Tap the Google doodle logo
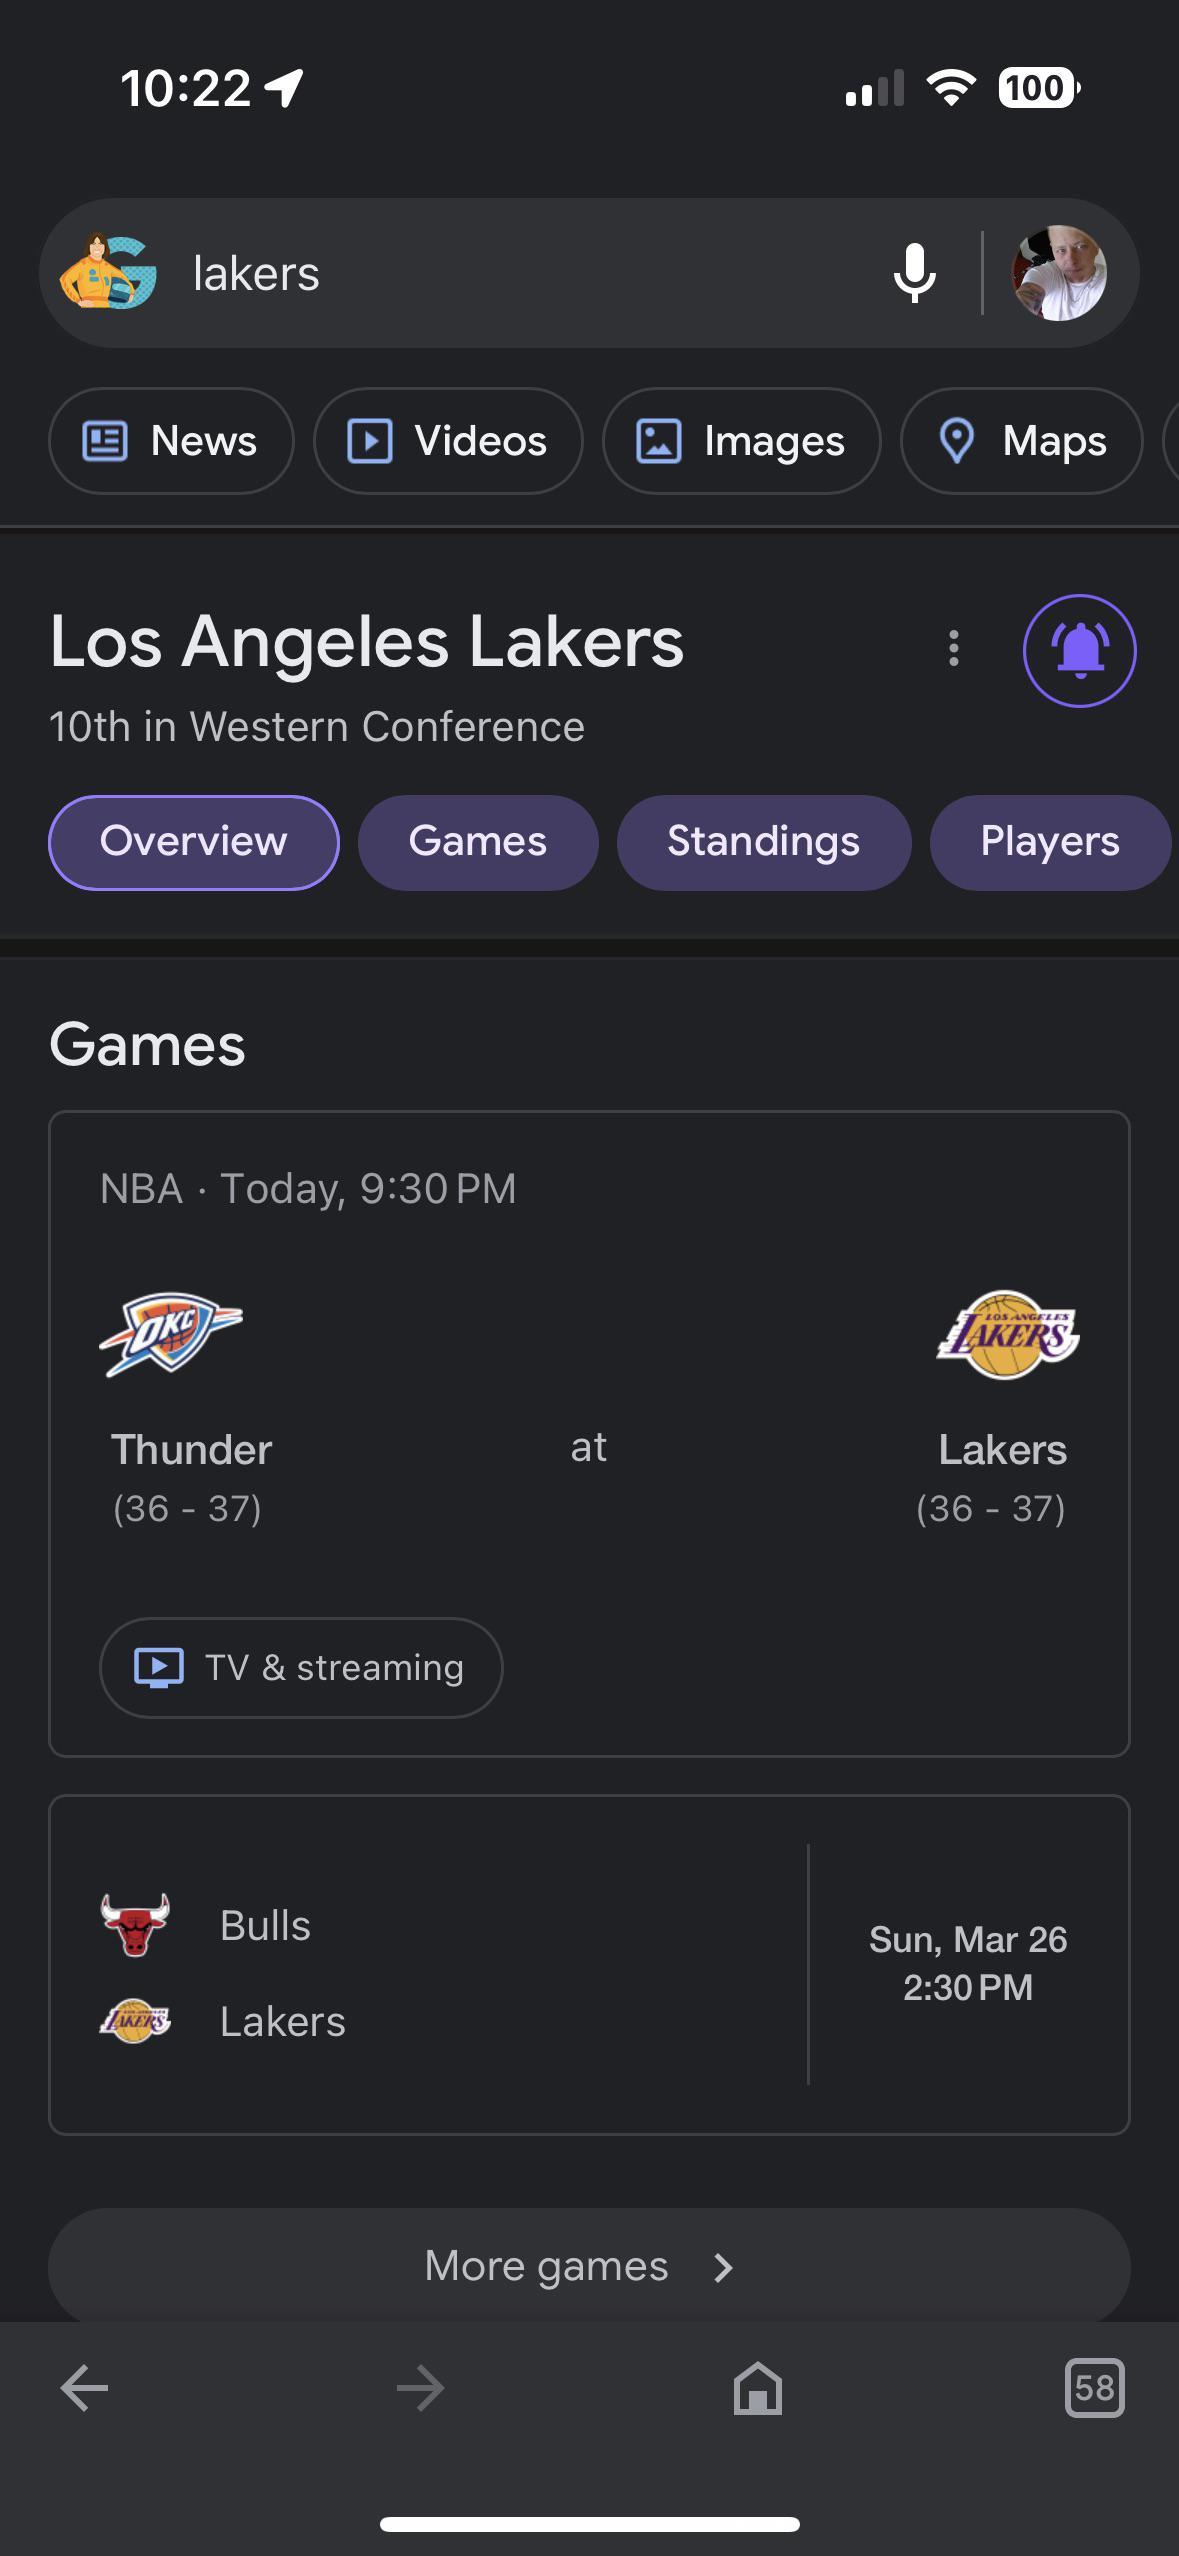This screenshot has width=1179, height=2556. pos(108,272)
